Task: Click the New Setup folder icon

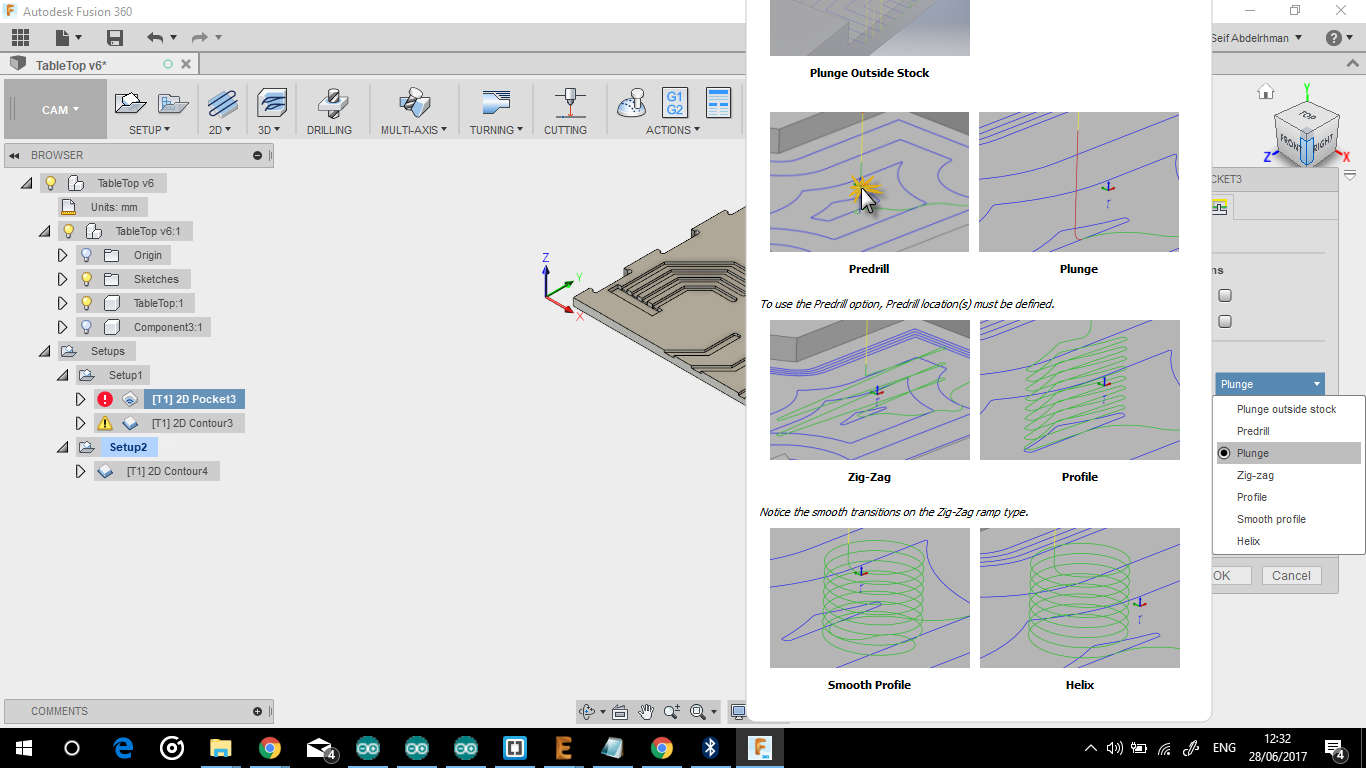Action: coord(130,102)
